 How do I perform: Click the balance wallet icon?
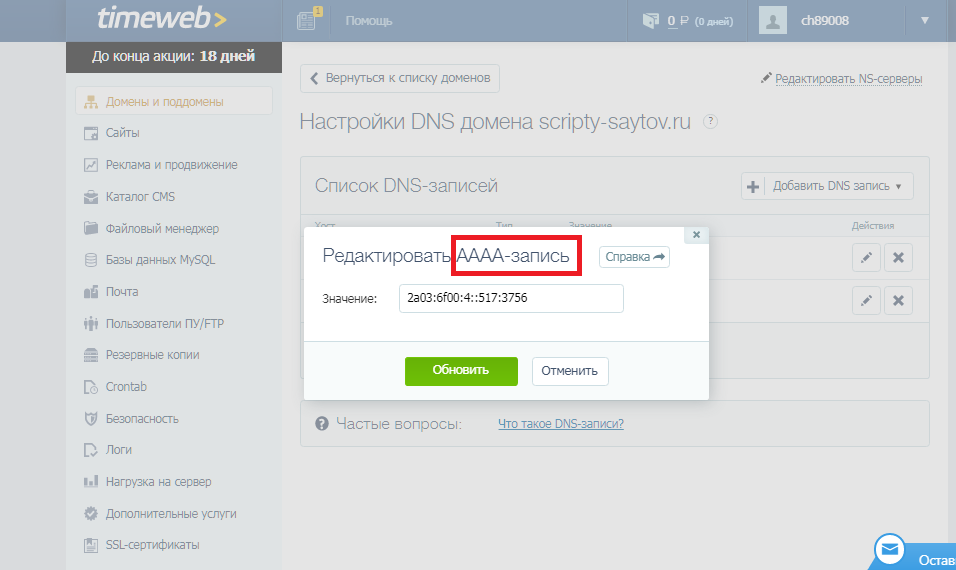(x=651, y=21)
